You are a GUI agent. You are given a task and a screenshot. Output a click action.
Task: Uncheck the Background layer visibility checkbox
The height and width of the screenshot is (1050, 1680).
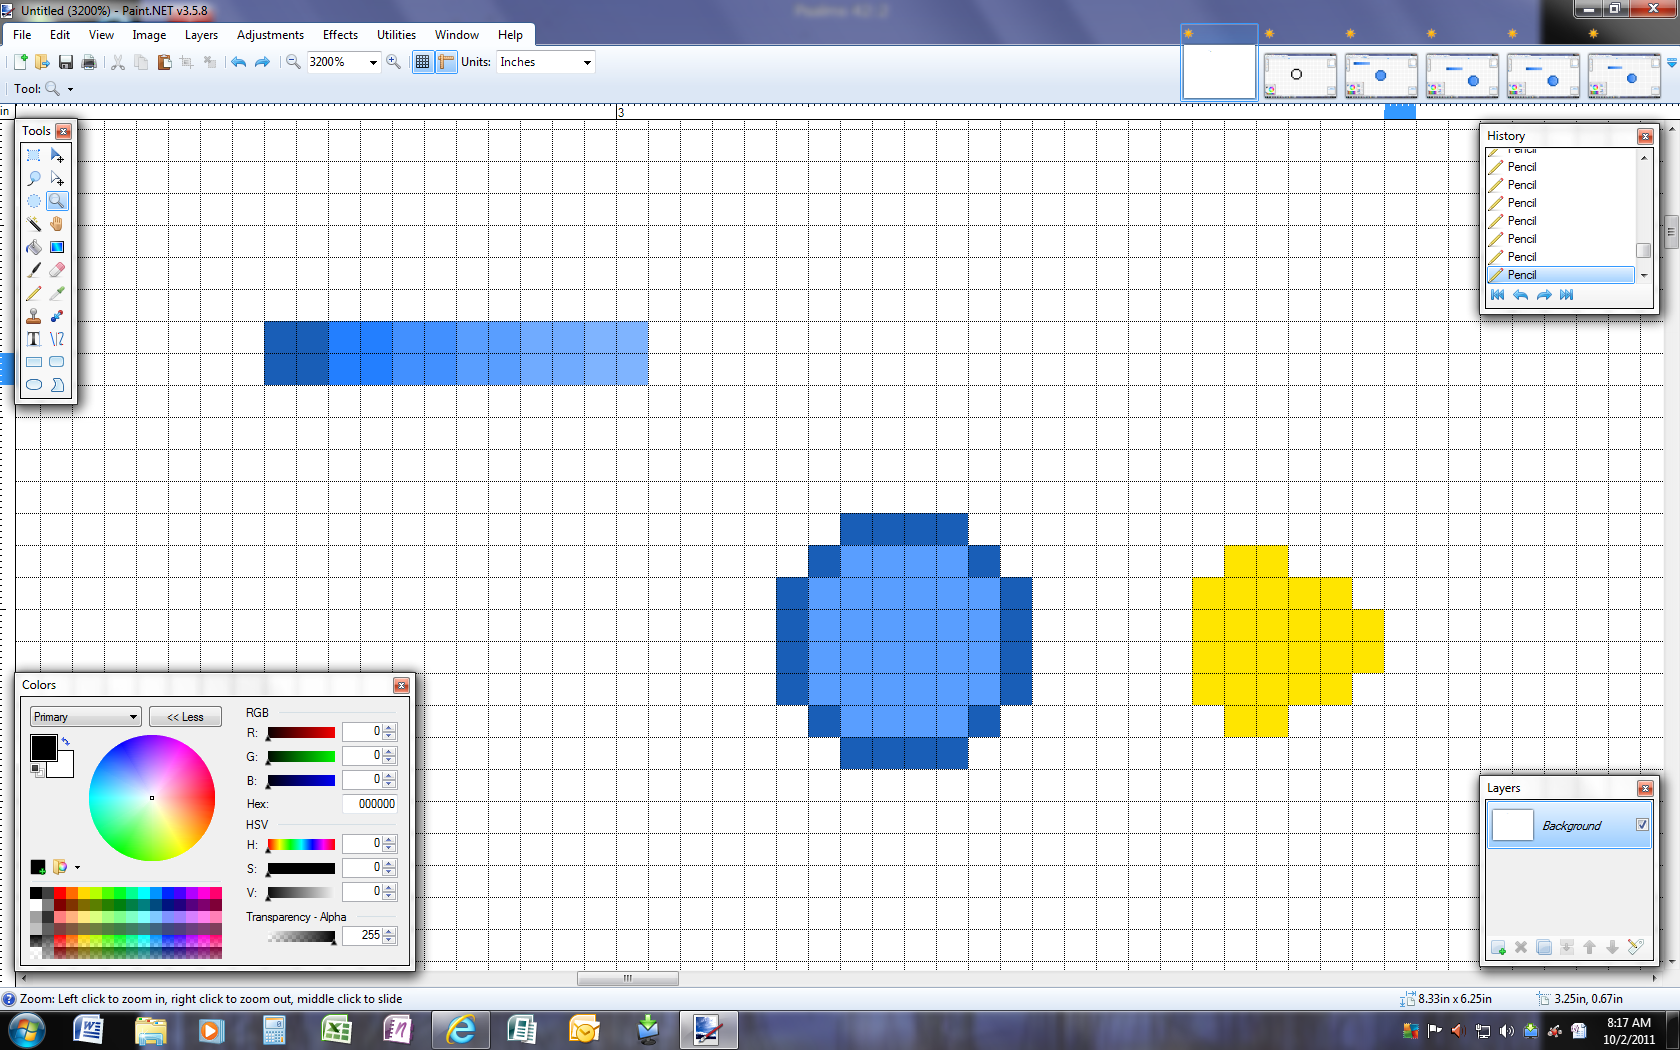pyautogui.click(x=1641, y=825)
